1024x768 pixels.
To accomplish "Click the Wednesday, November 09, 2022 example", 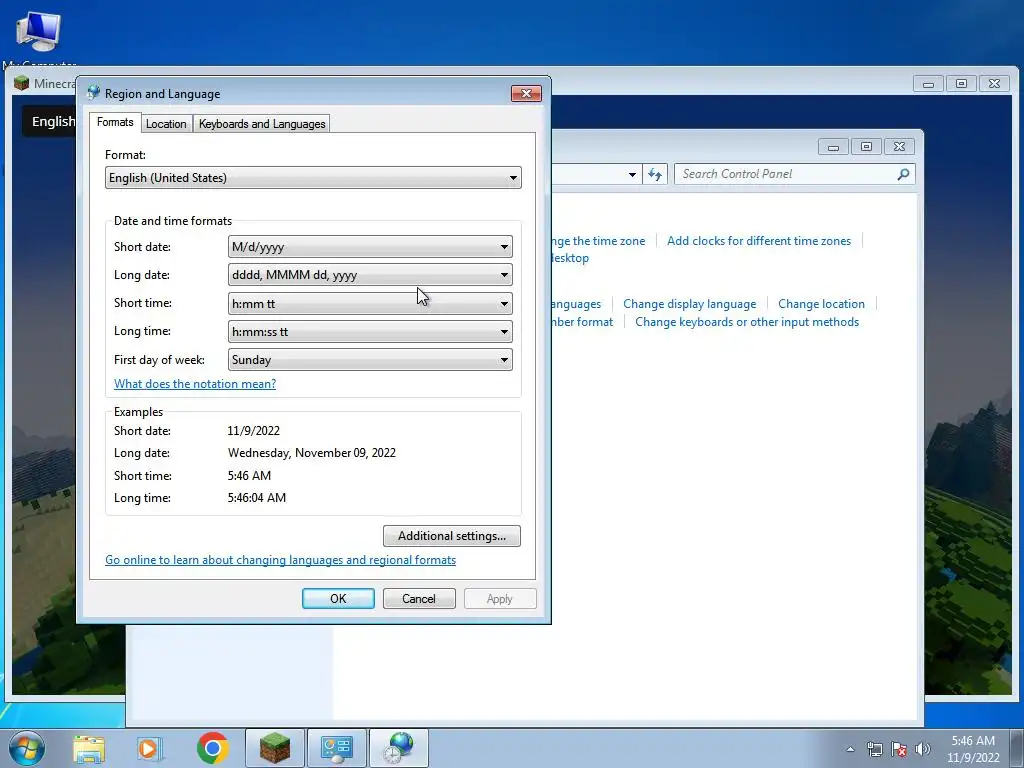I will 312,453.
